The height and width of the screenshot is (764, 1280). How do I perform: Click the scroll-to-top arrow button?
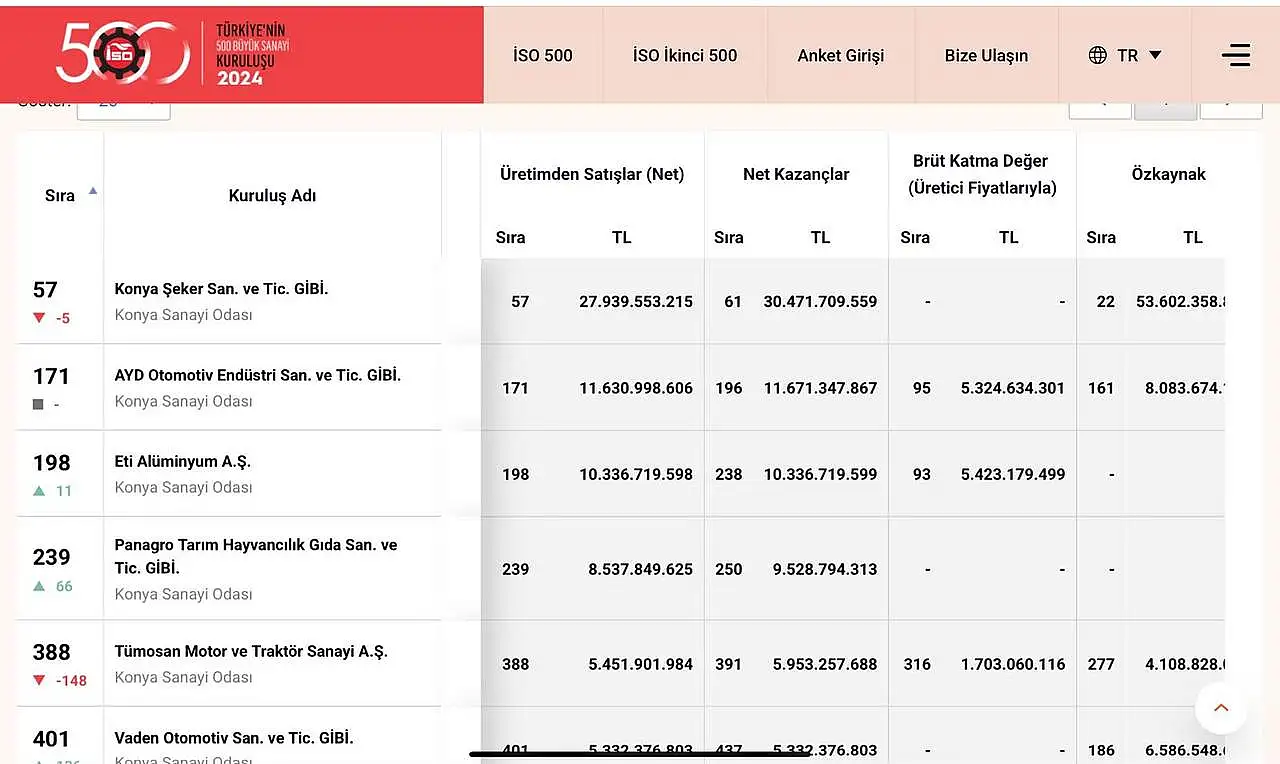coord(1221,708)
